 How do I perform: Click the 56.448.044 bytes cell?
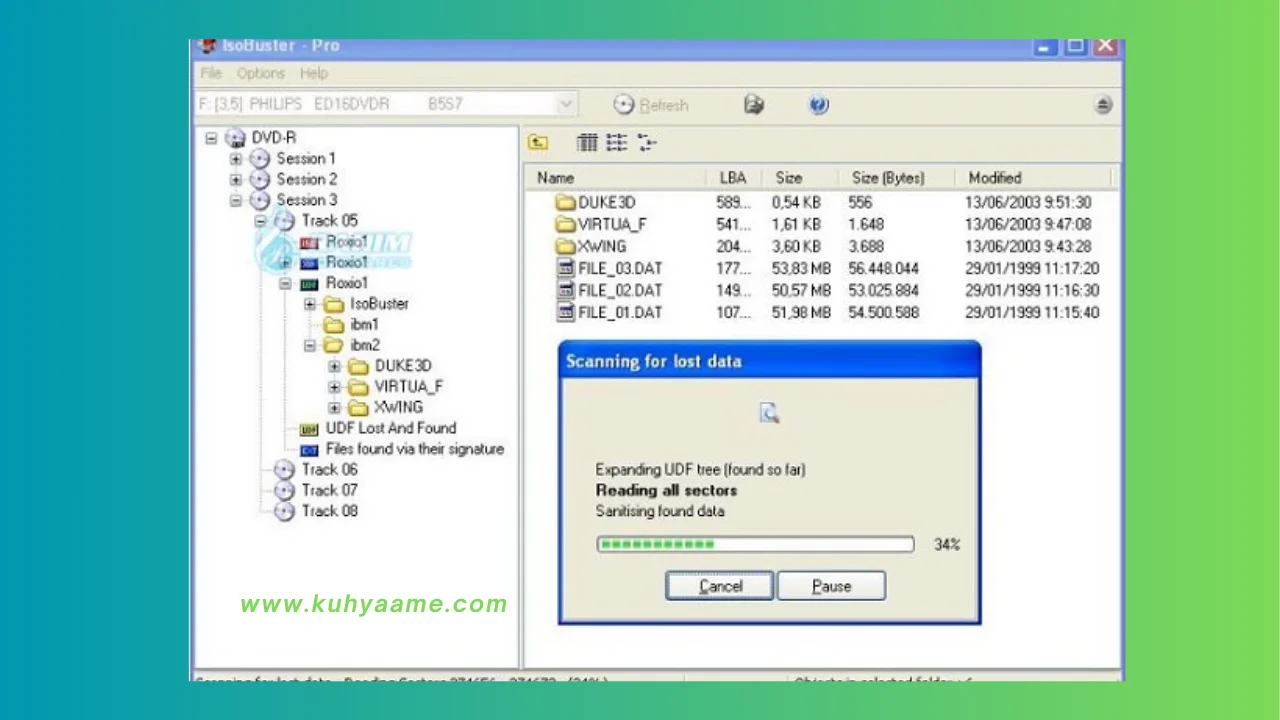click(x=885, y=269)
